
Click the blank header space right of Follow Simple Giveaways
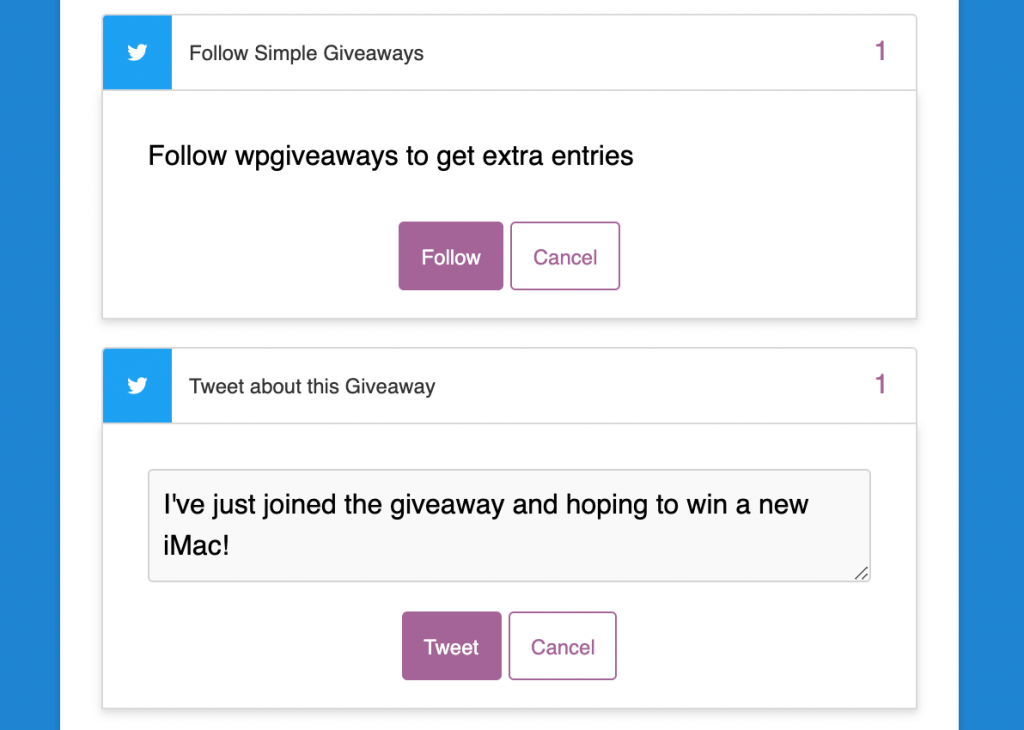[647, 52]
